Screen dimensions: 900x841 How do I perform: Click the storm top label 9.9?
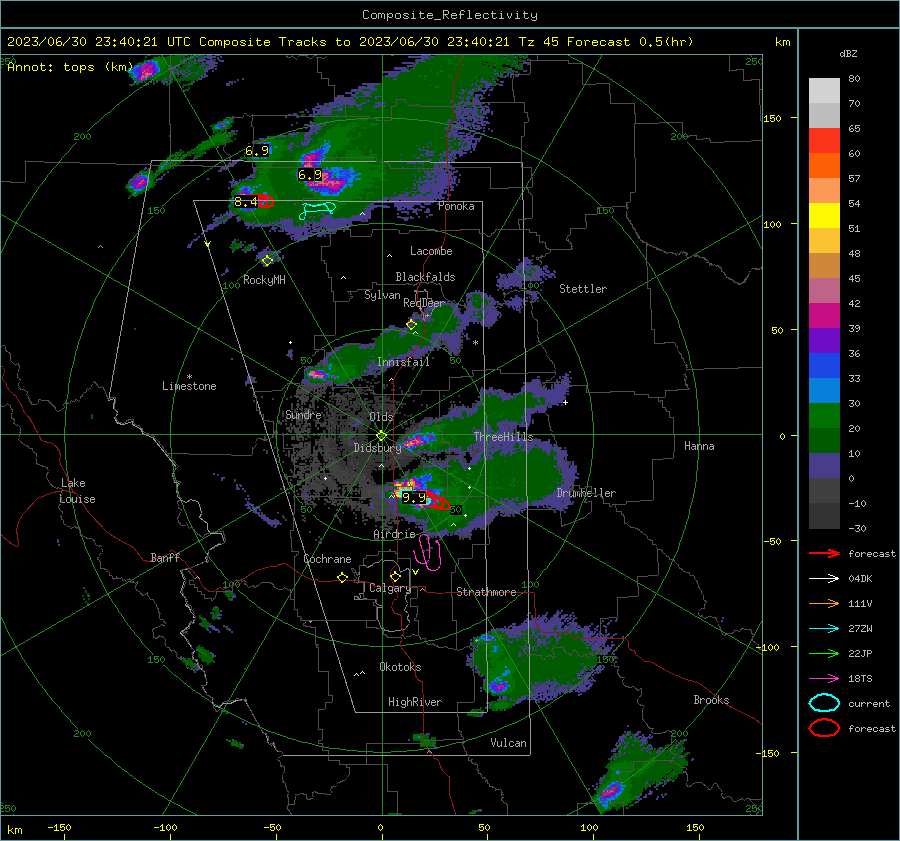coord(414,498)
